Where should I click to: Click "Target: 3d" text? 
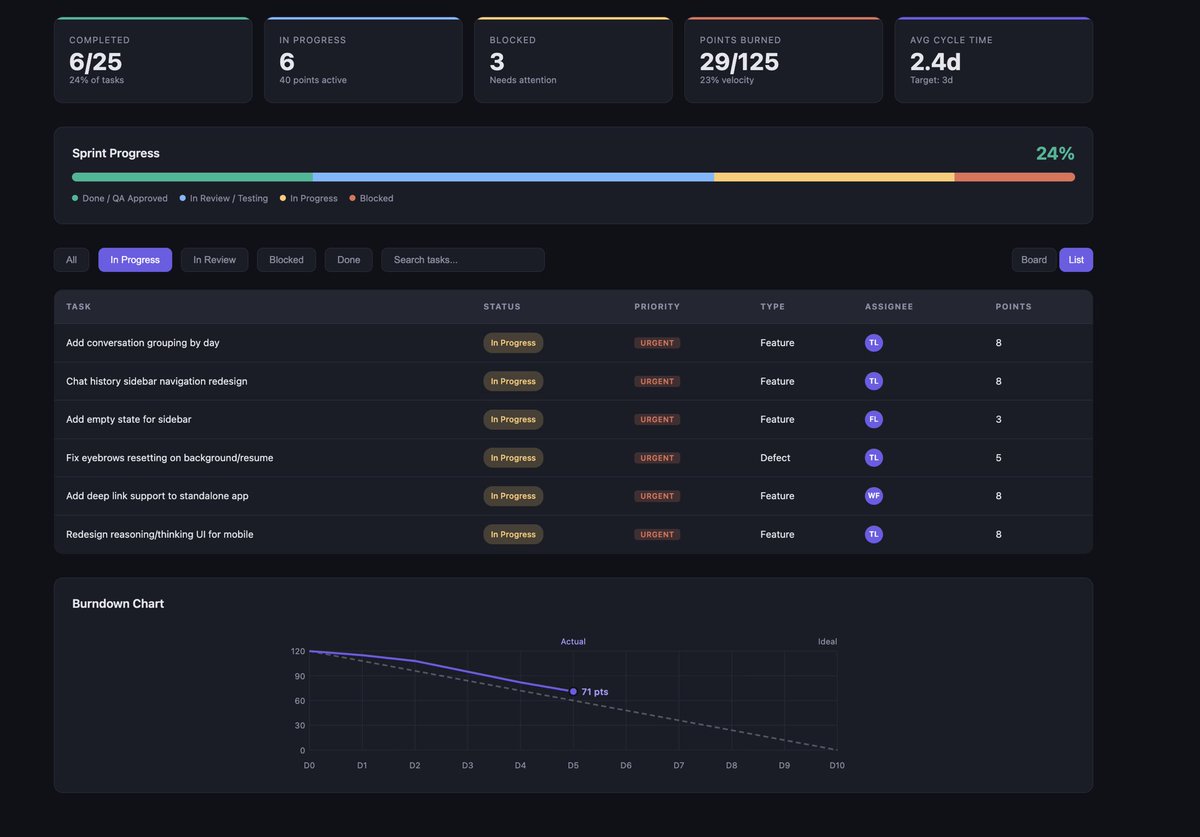coord(931,80)
